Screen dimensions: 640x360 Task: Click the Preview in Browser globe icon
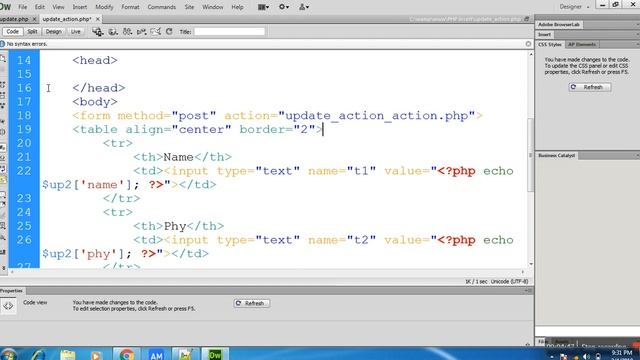(113, 31)
